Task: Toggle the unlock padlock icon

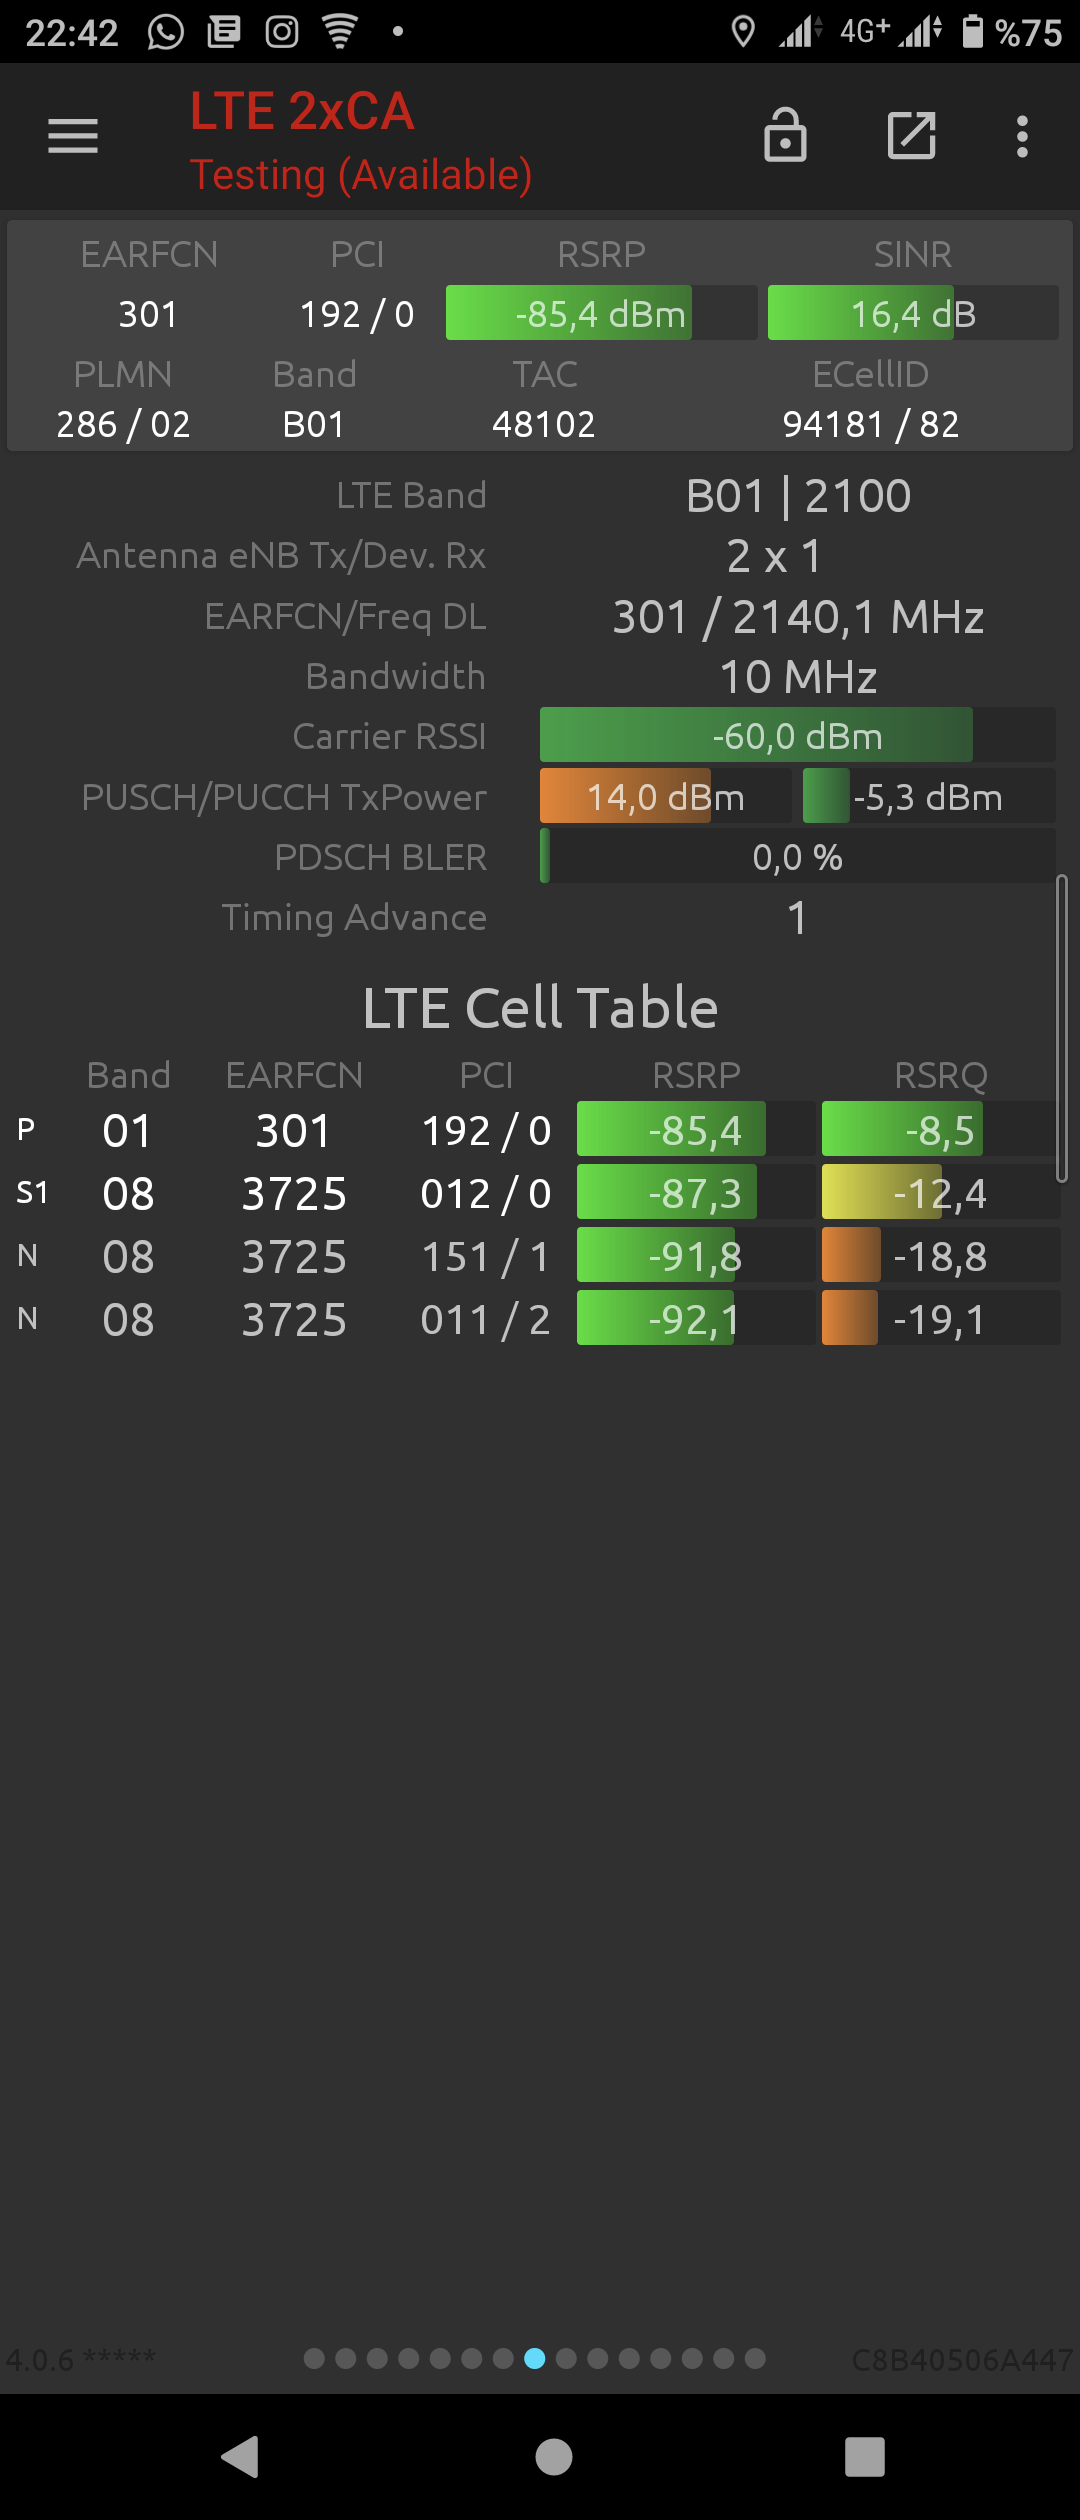Action: (785, 135)
